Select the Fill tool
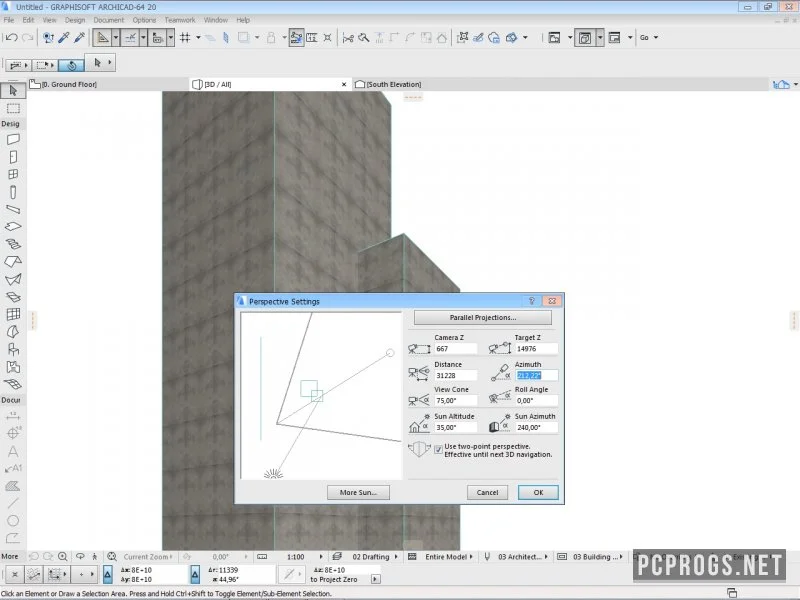Viewport: 800px width, 600px height. coord(13,486)
